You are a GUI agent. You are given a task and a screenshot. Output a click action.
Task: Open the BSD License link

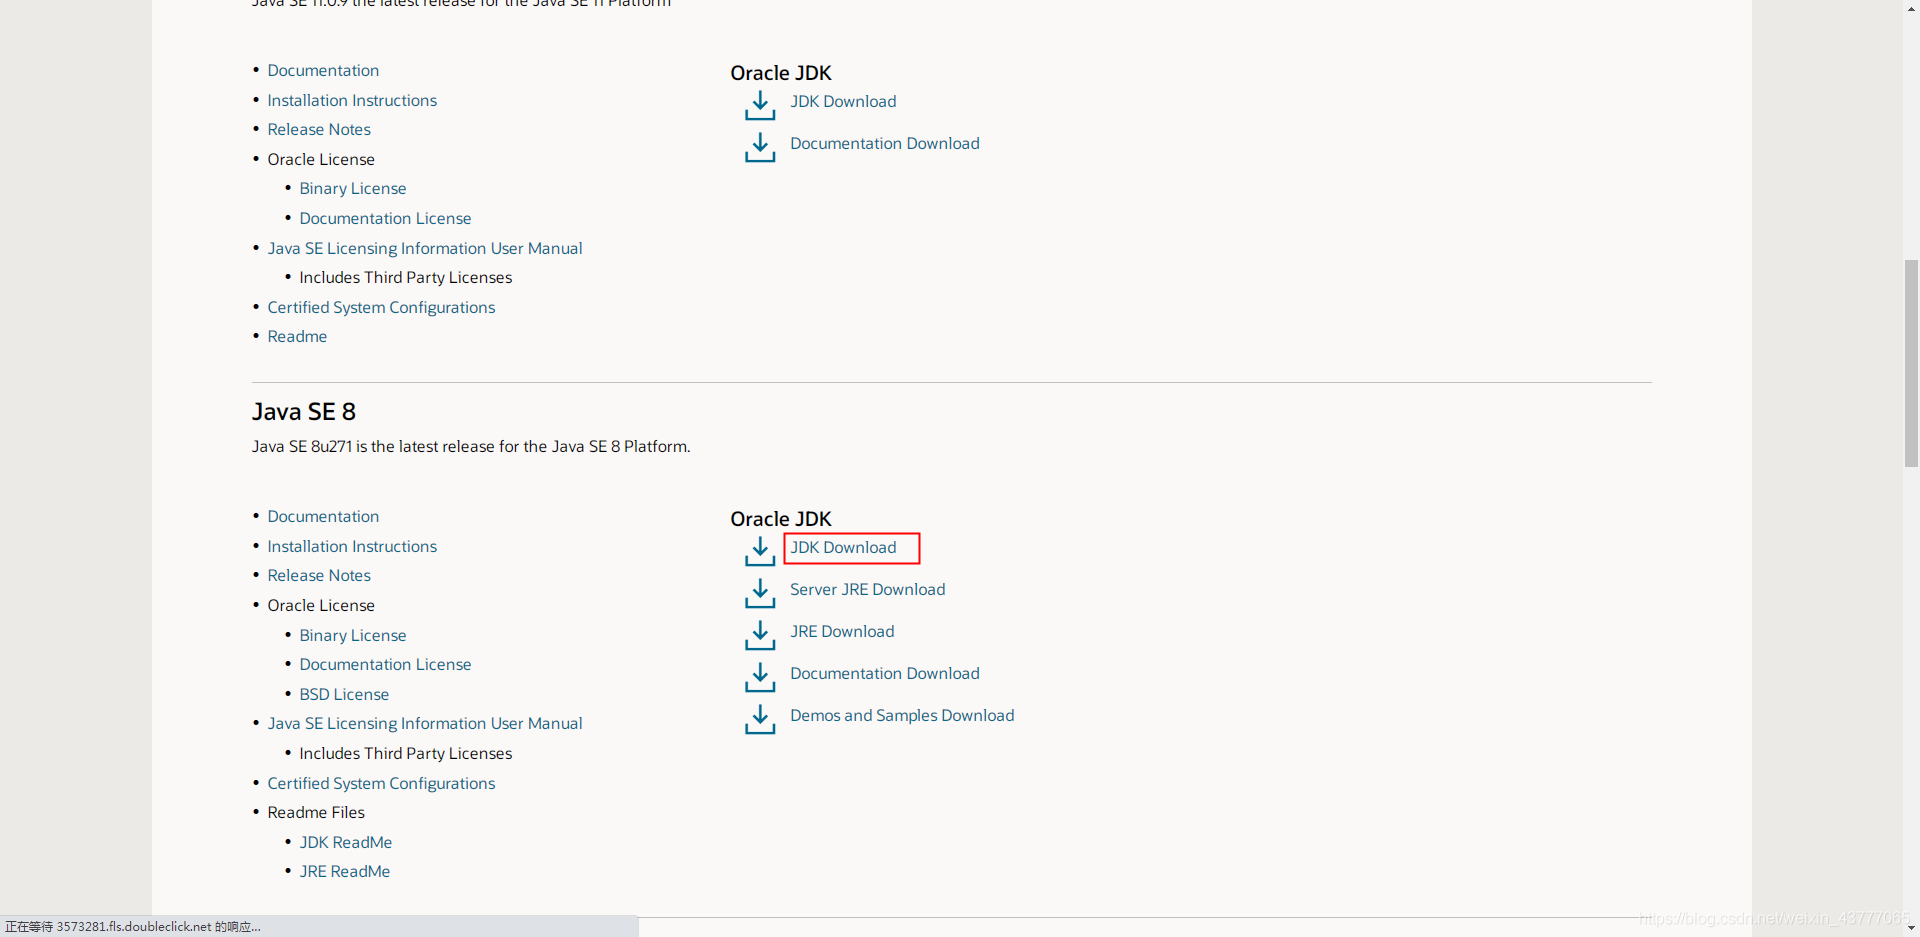(344, 694)
